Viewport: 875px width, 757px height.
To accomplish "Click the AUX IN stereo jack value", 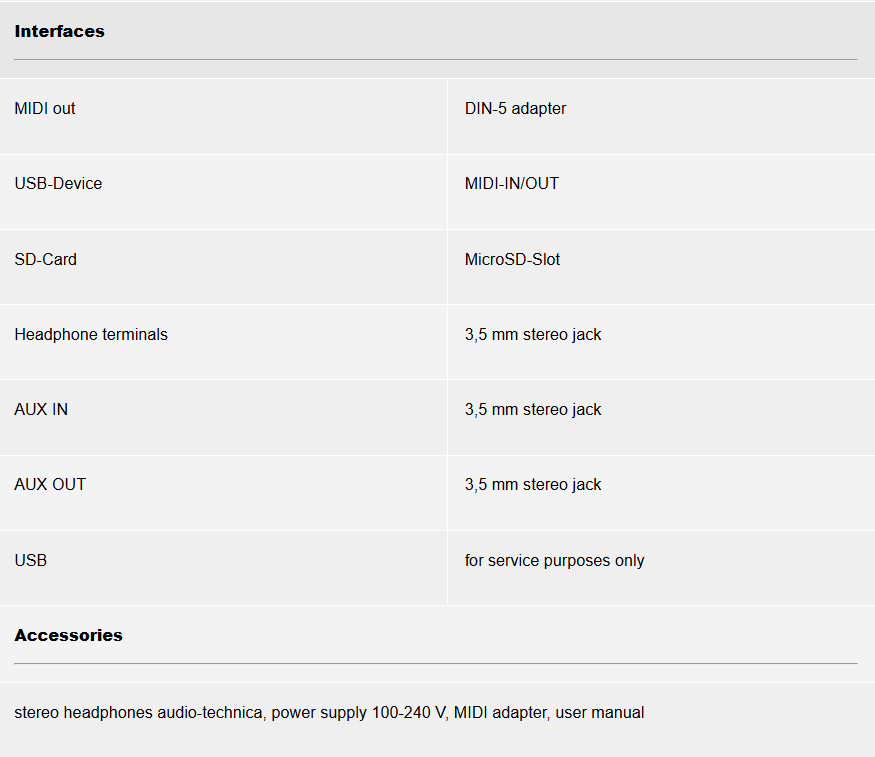I will click(533, 409).
